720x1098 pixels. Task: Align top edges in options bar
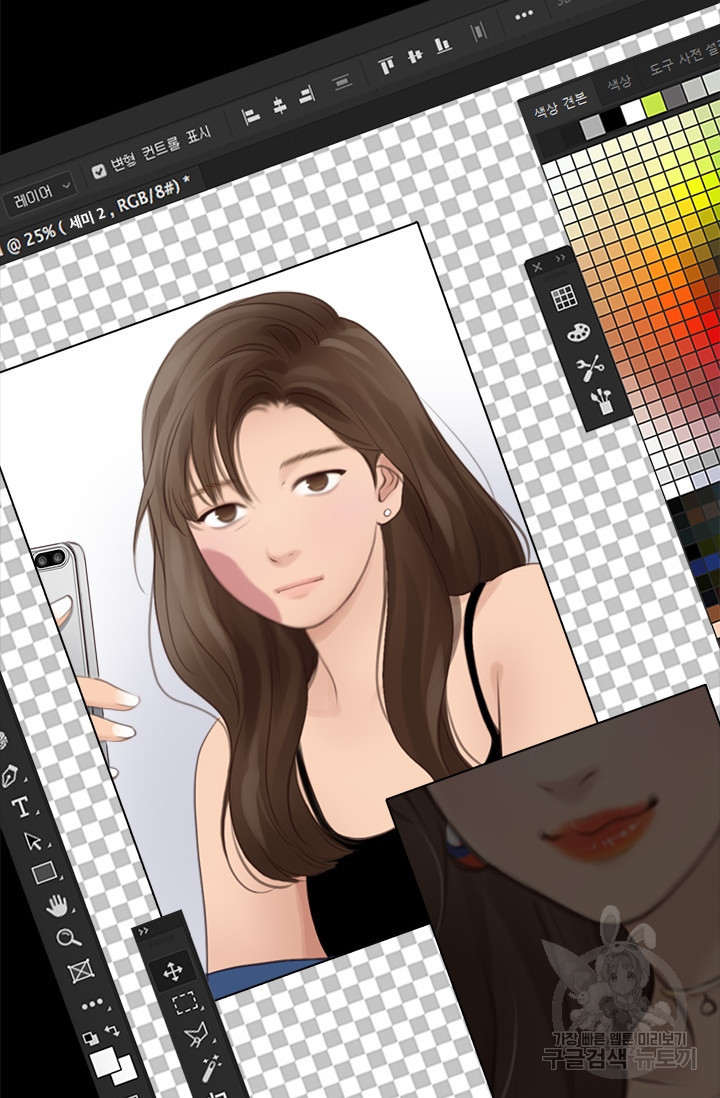(386, 66)
